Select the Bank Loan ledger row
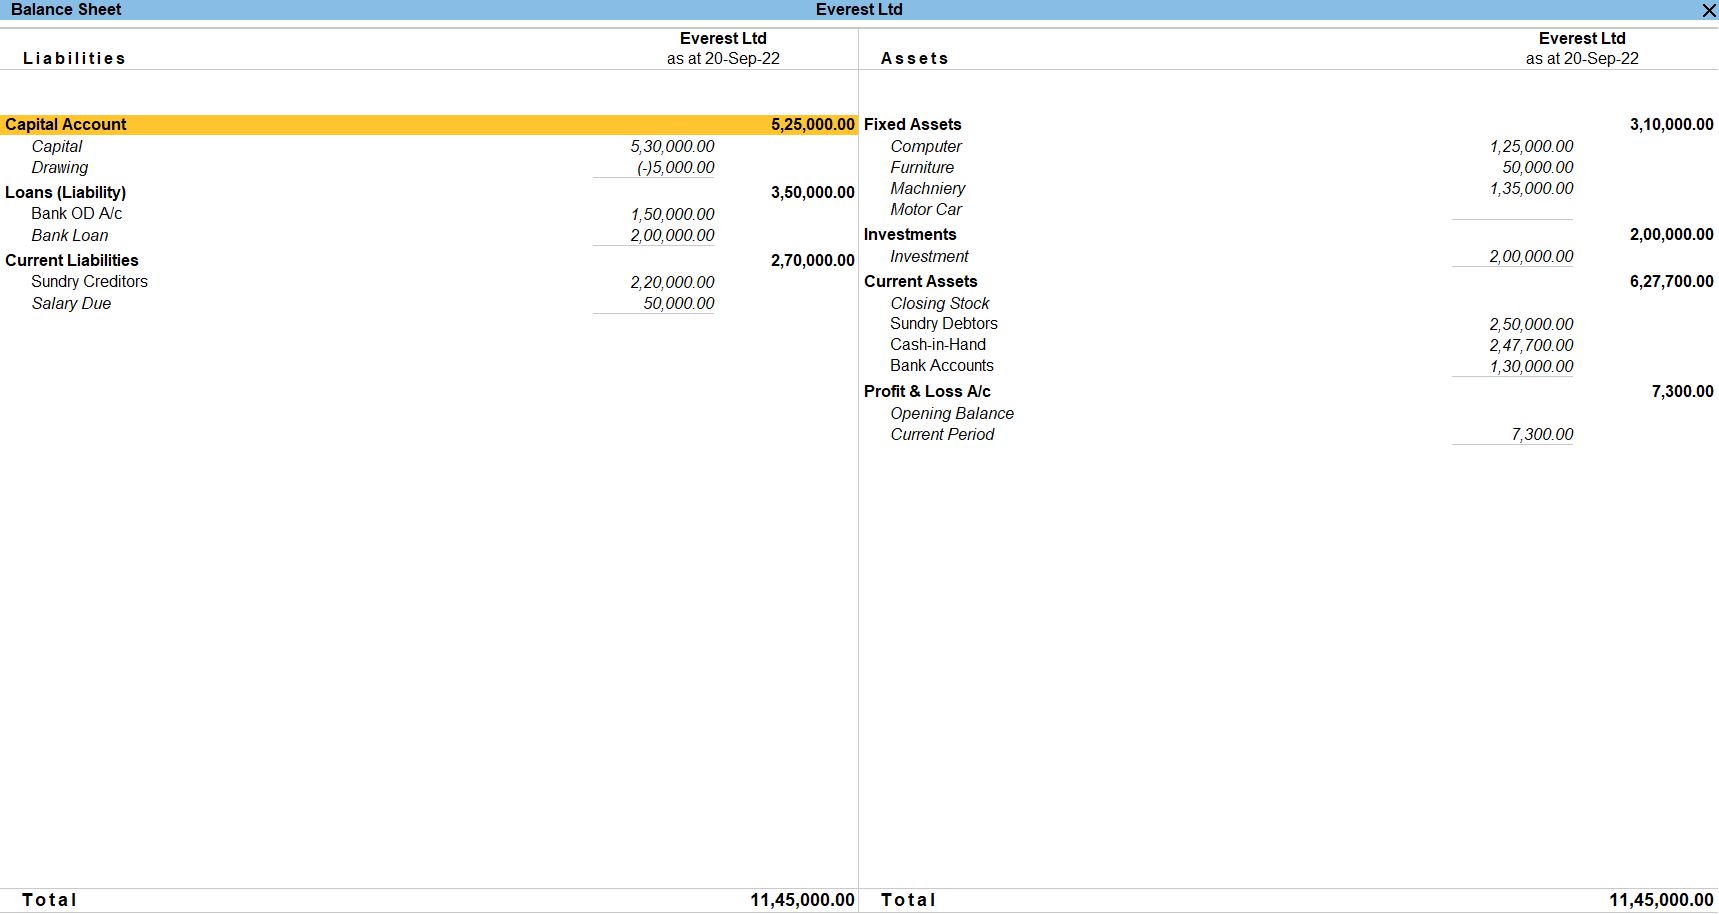 [70, 236]
